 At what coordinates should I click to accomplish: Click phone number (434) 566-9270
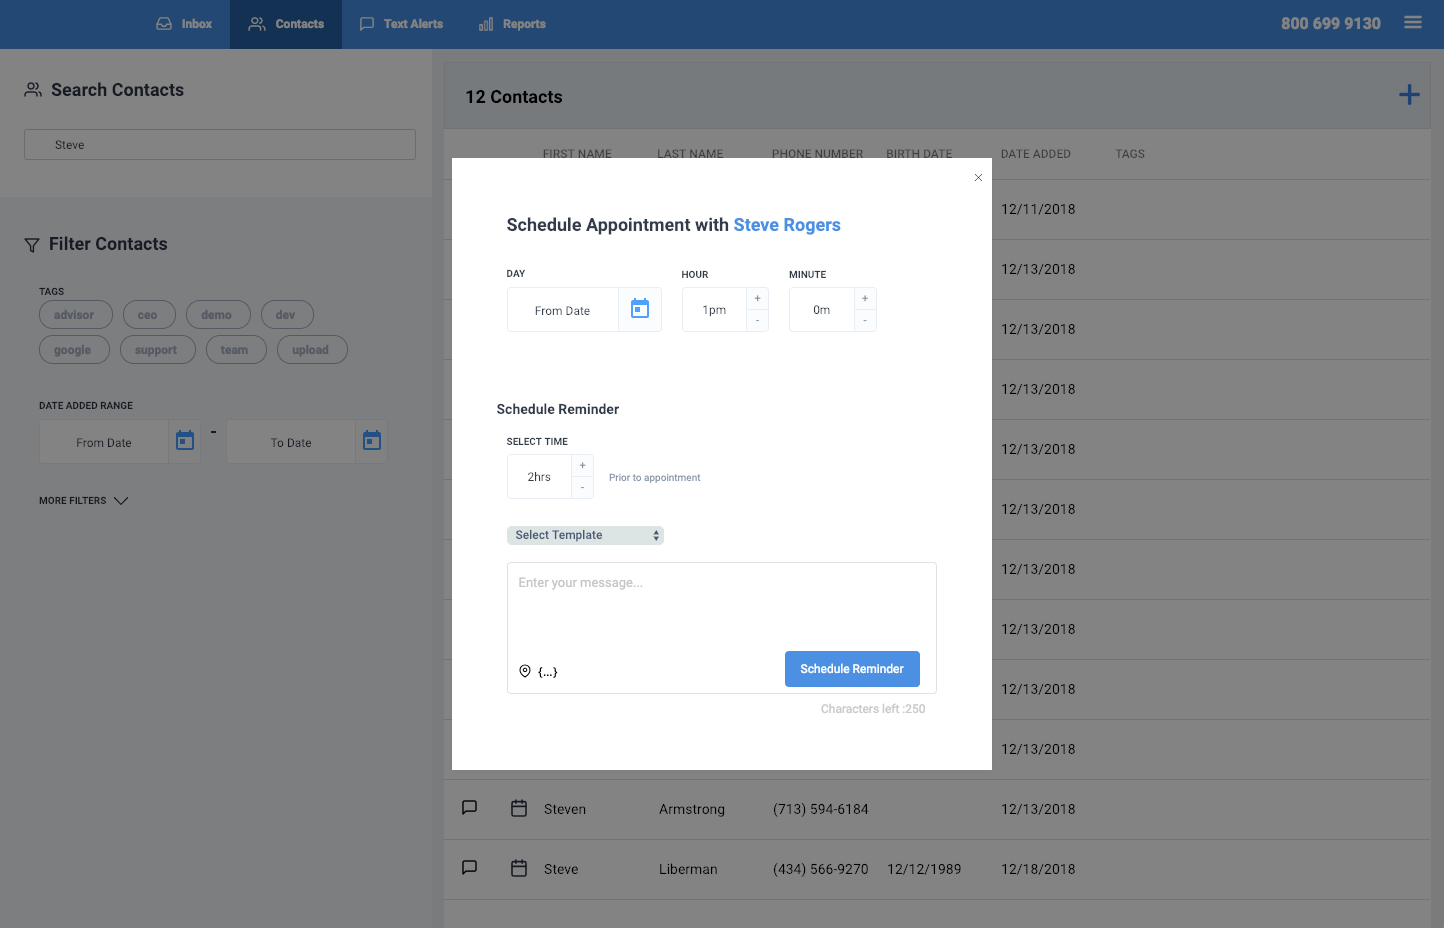821,869
